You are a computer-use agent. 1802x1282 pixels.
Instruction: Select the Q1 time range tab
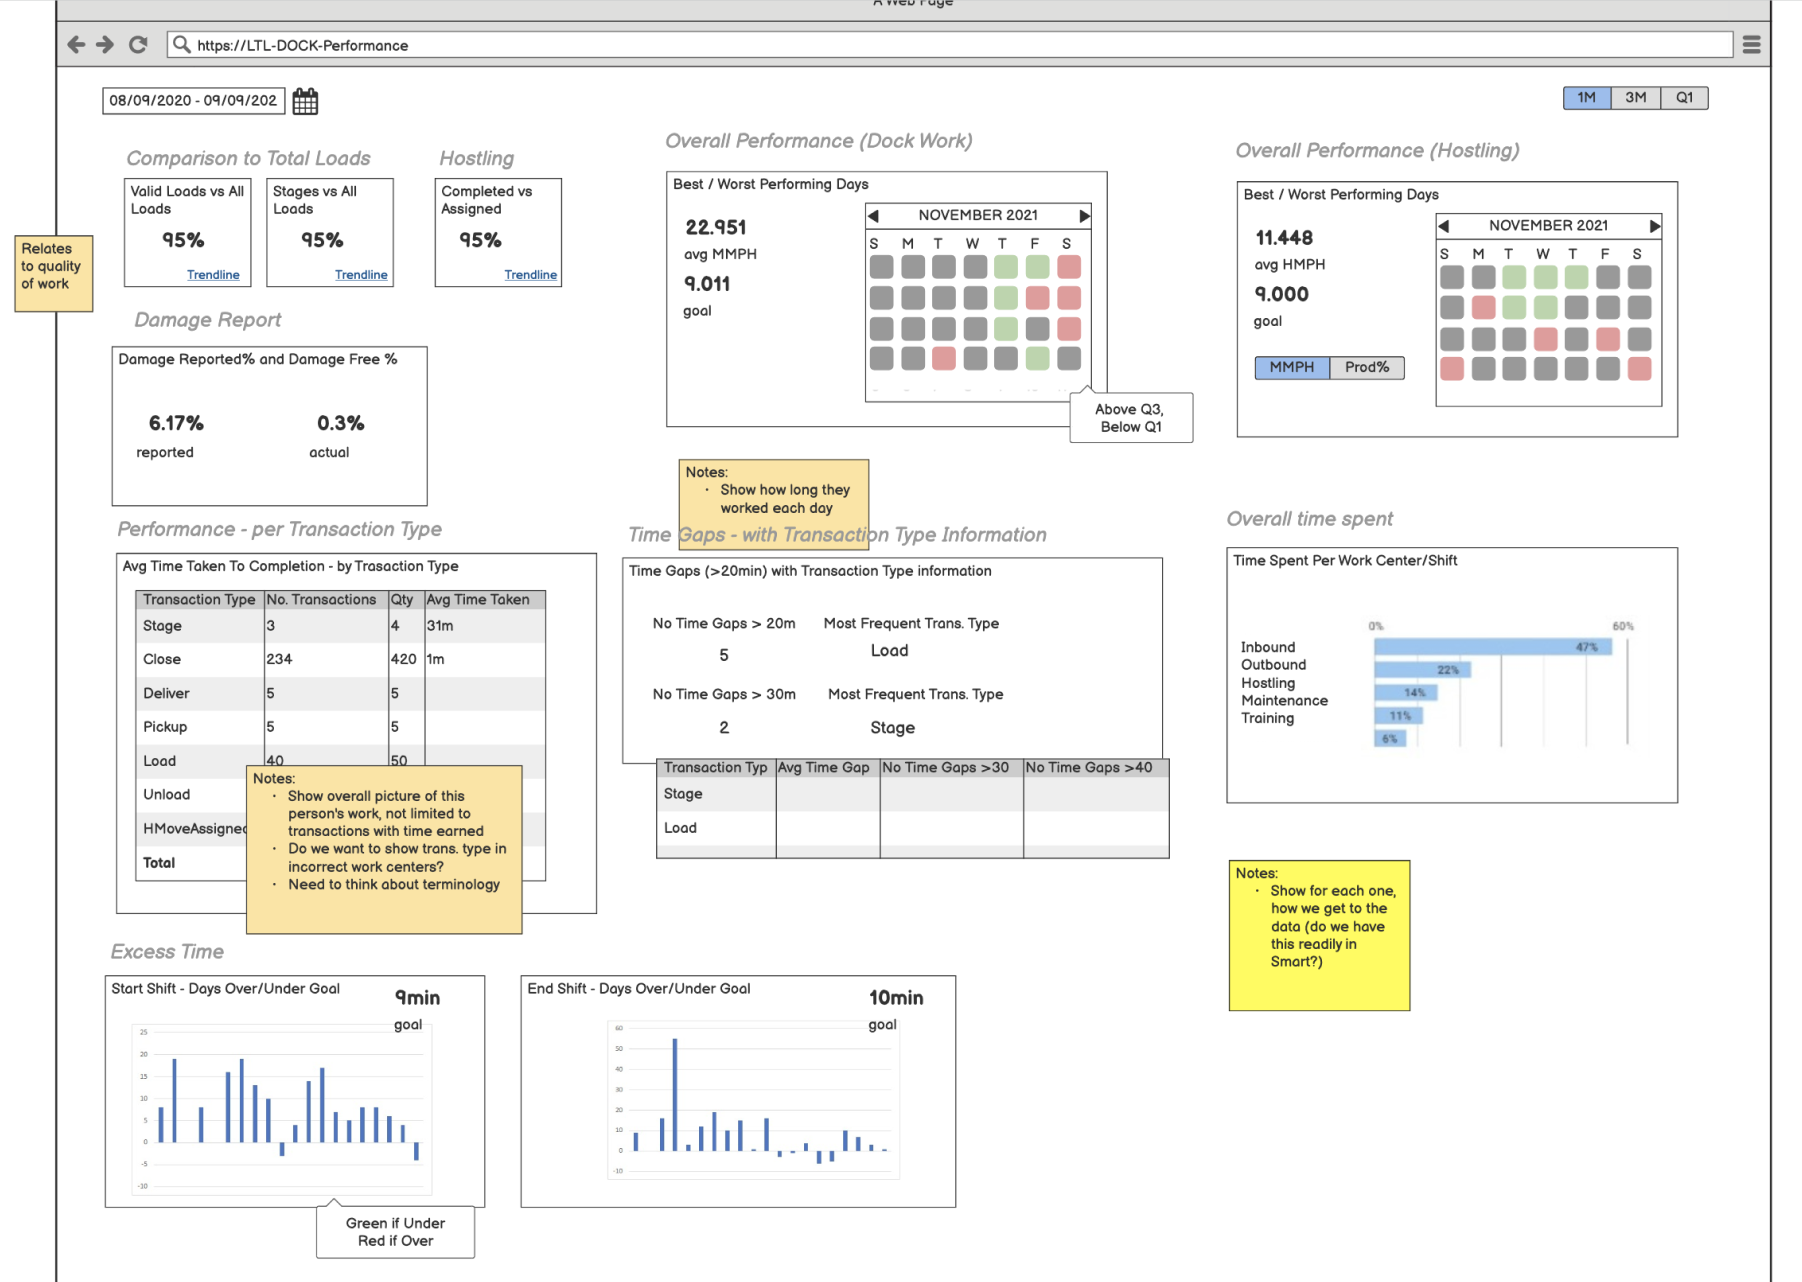1684,98
